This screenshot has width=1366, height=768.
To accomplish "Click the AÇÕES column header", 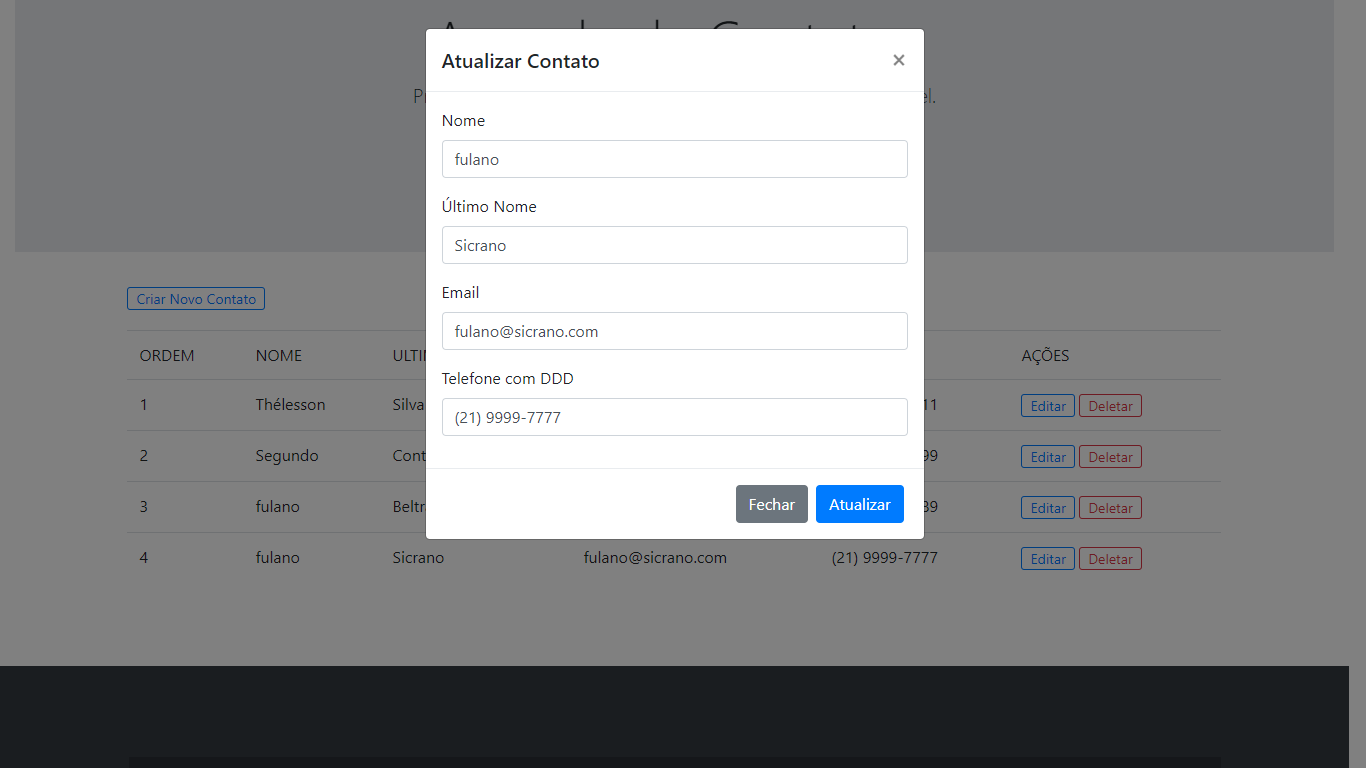I will [1045, 355].
